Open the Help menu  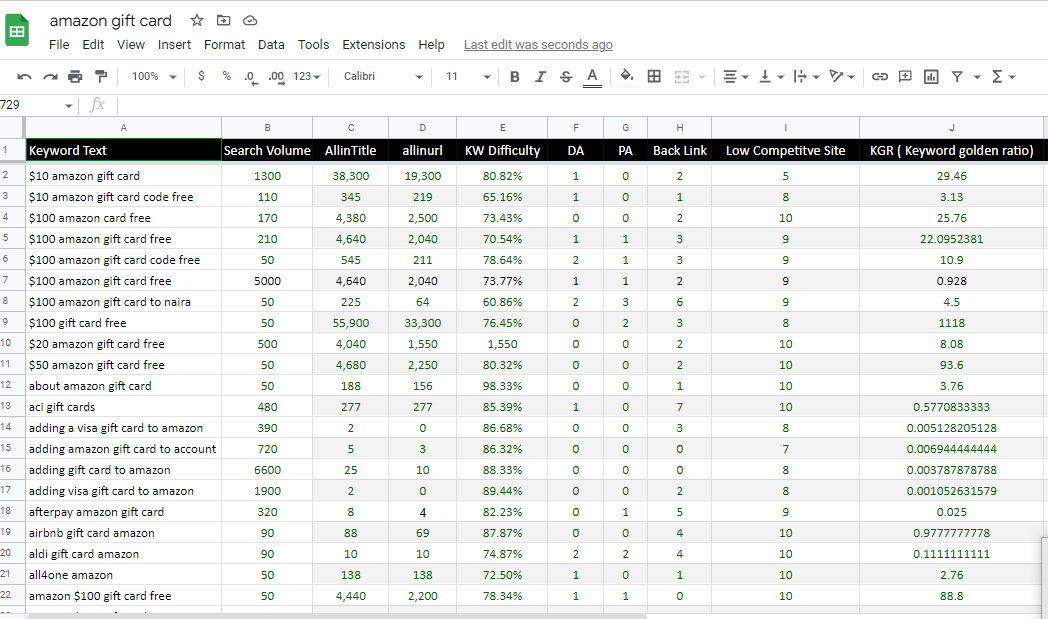tap(431, 45)
